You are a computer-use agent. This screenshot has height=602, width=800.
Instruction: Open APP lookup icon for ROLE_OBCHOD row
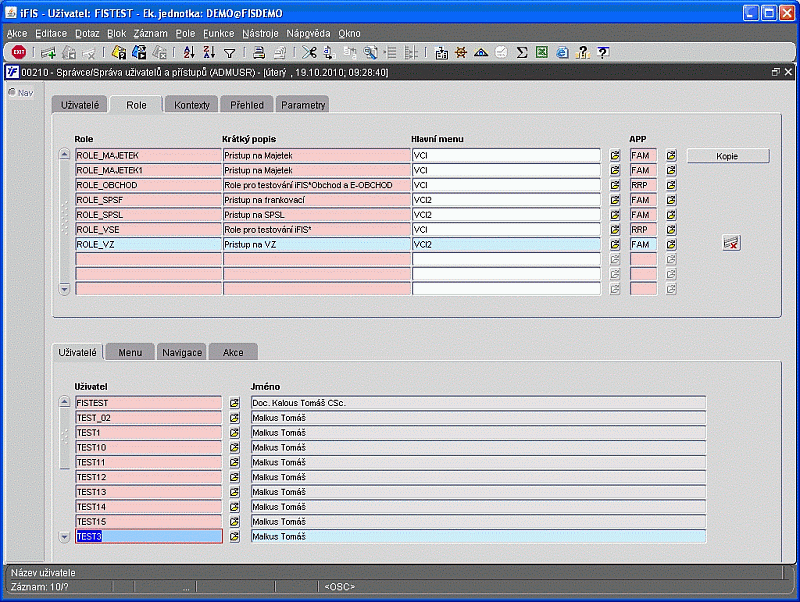pos(671,185)
